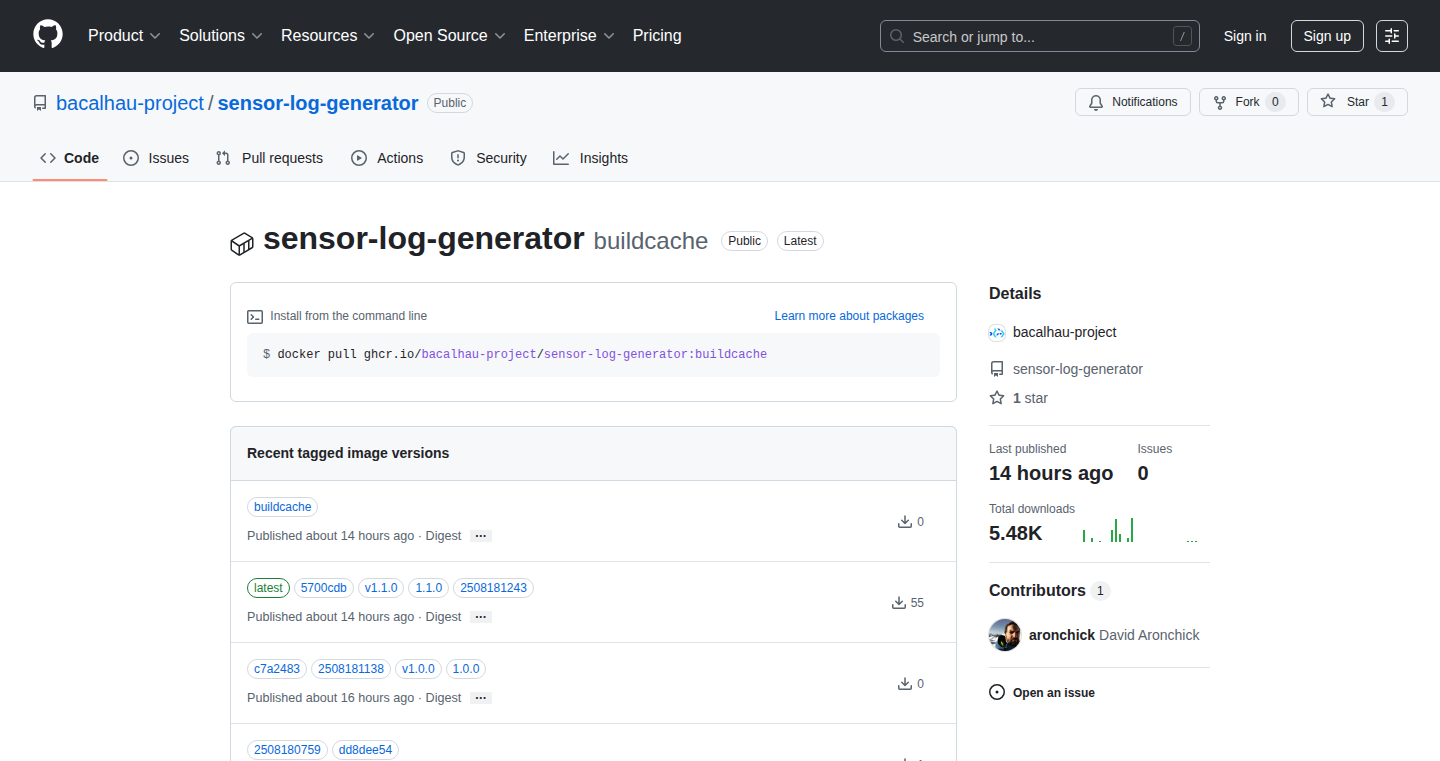
Task: Click the bell icon in Notifications button
Action: 1096,102
